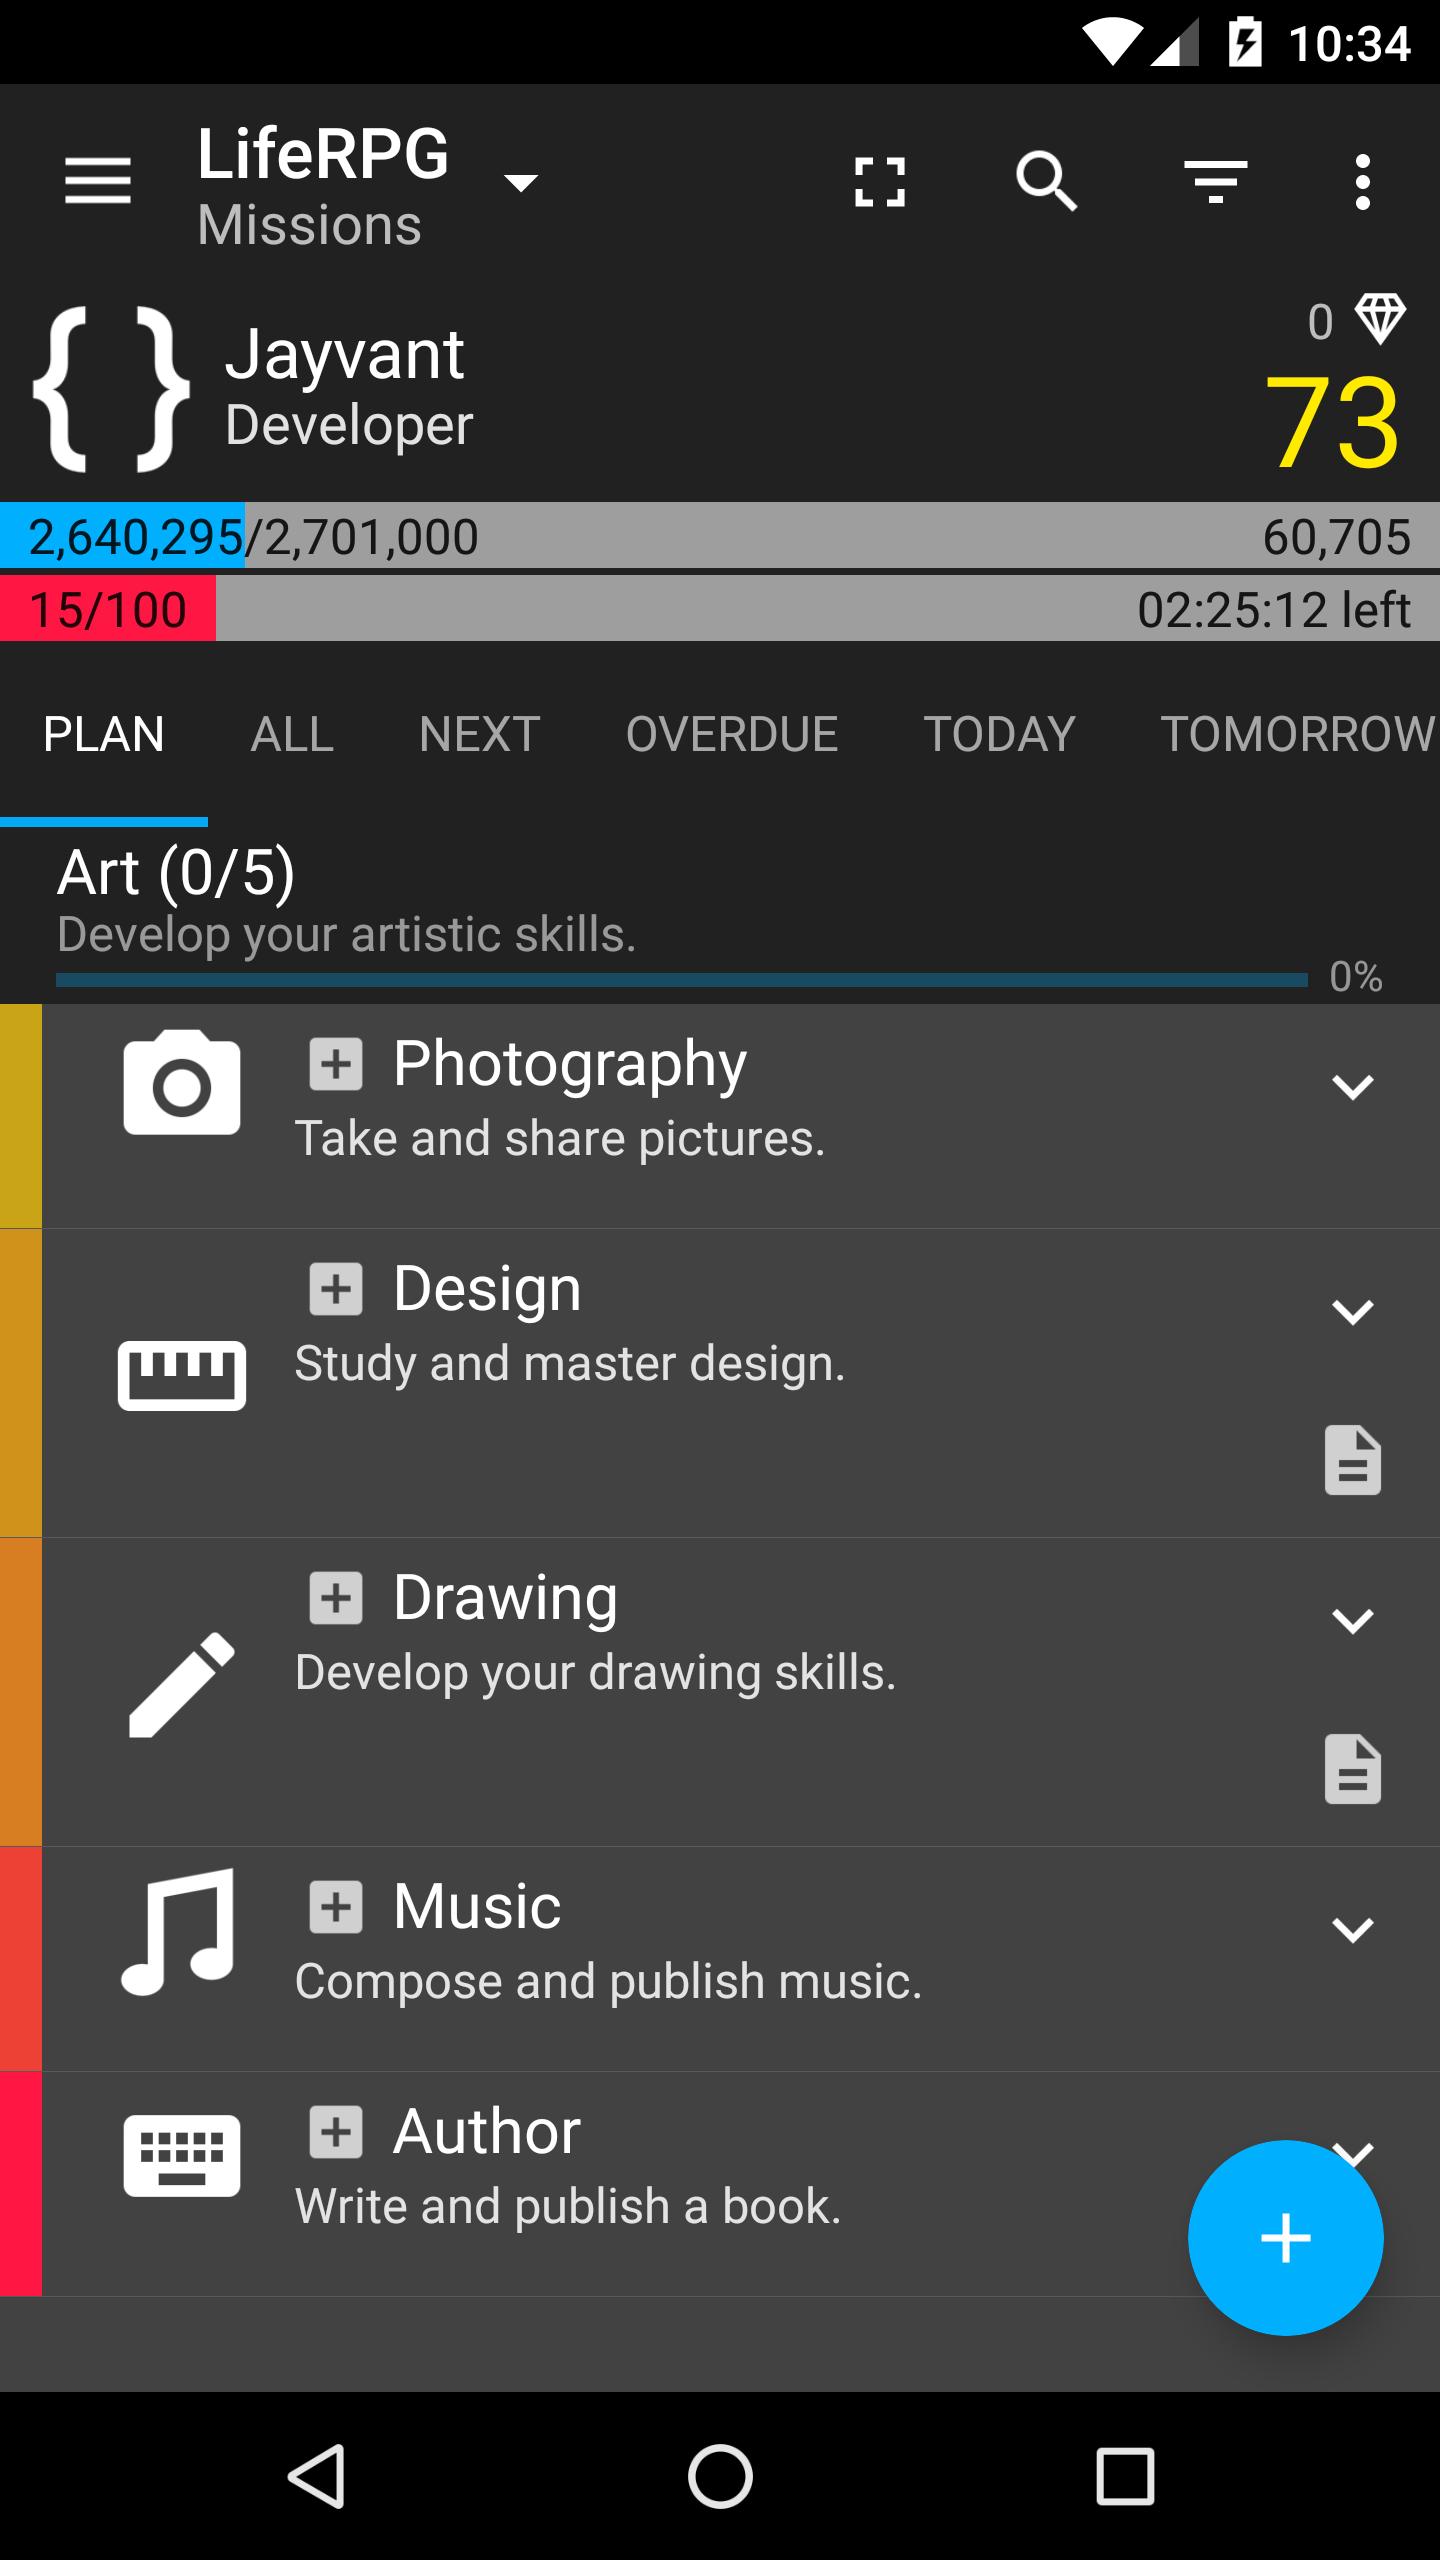The width and height of the screenshot is (1440, 2560).
Task: Toggle plus box next to Design
Action: point(336,1288)
